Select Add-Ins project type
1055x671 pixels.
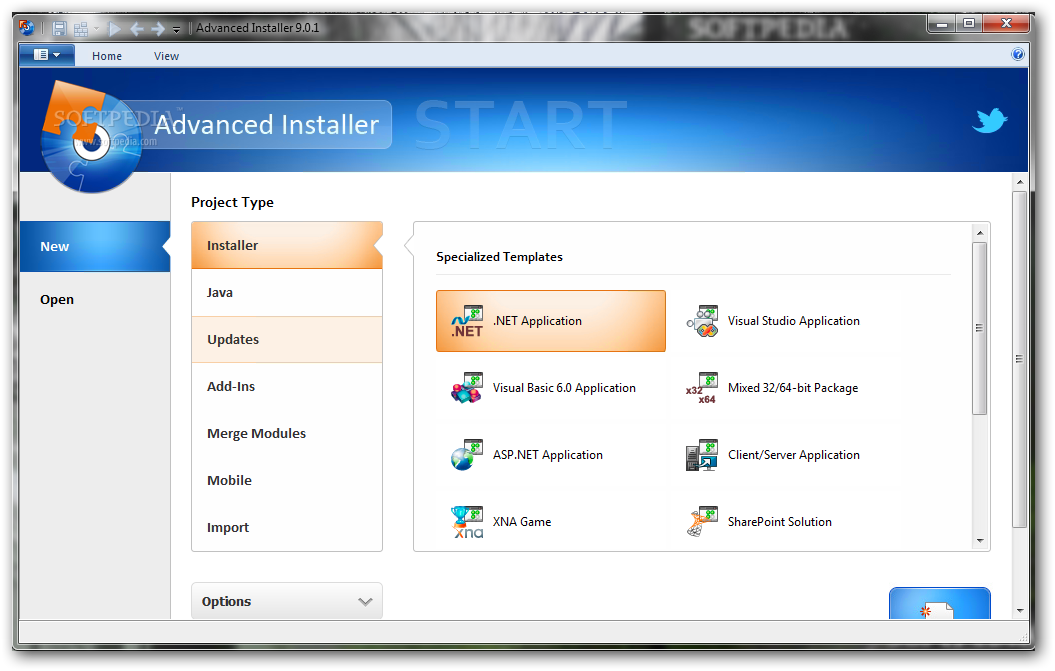click(287, 387)
